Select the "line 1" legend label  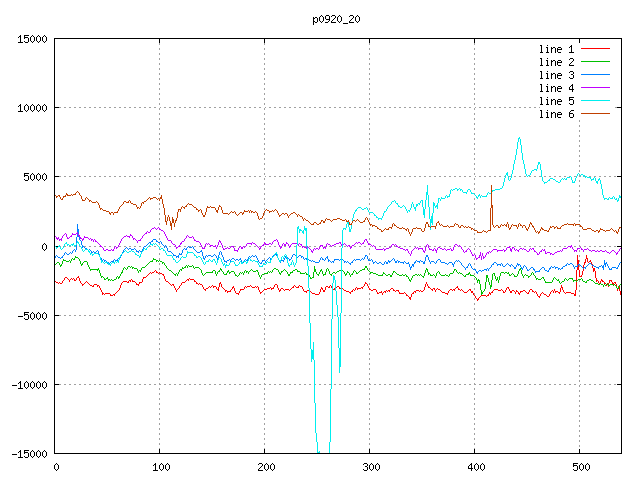click(x=557, y=49)
